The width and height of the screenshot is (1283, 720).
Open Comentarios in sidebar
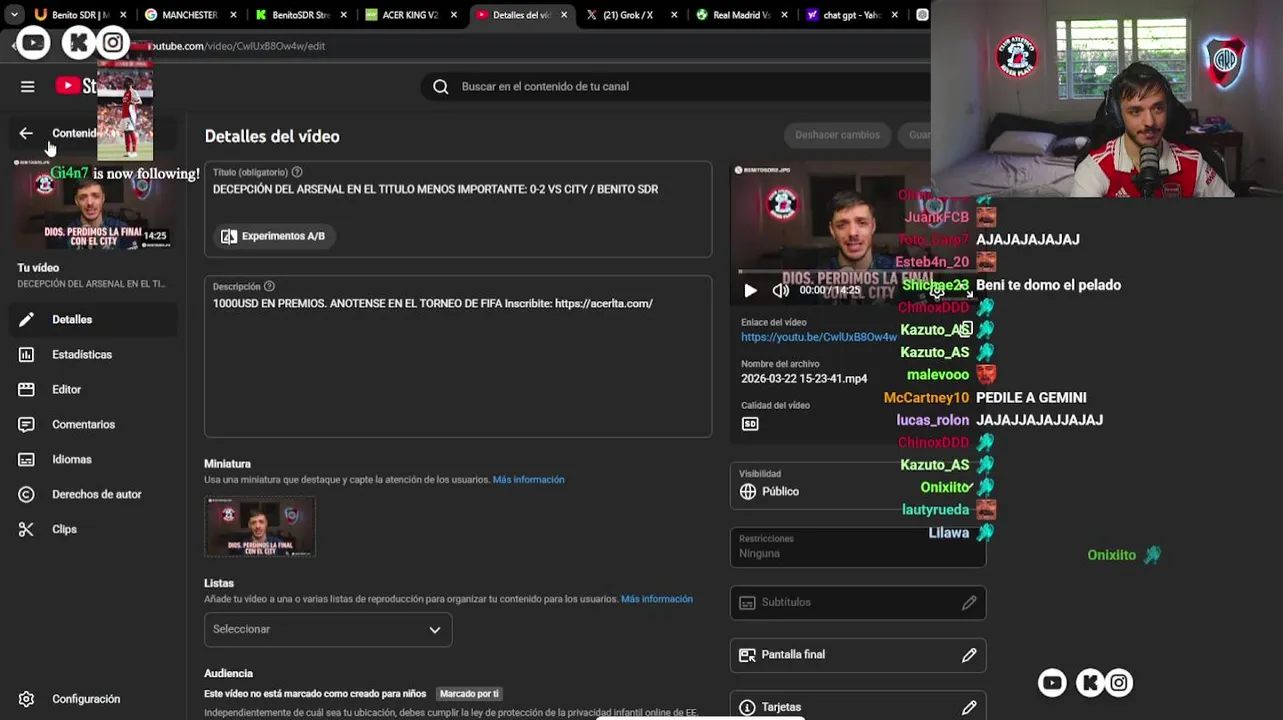(95, 425)
